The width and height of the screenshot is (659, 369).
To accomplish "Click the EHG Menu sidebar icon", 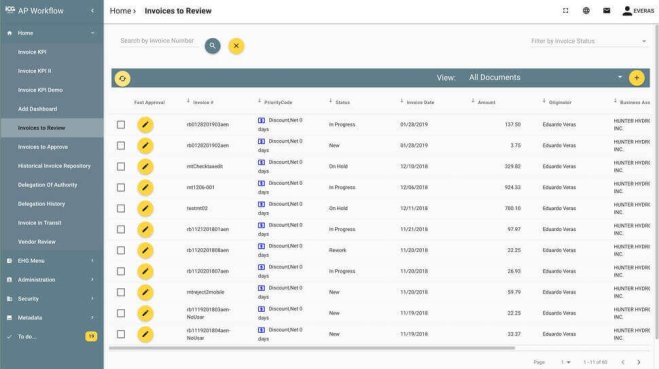I will click(x=9, y=261).
